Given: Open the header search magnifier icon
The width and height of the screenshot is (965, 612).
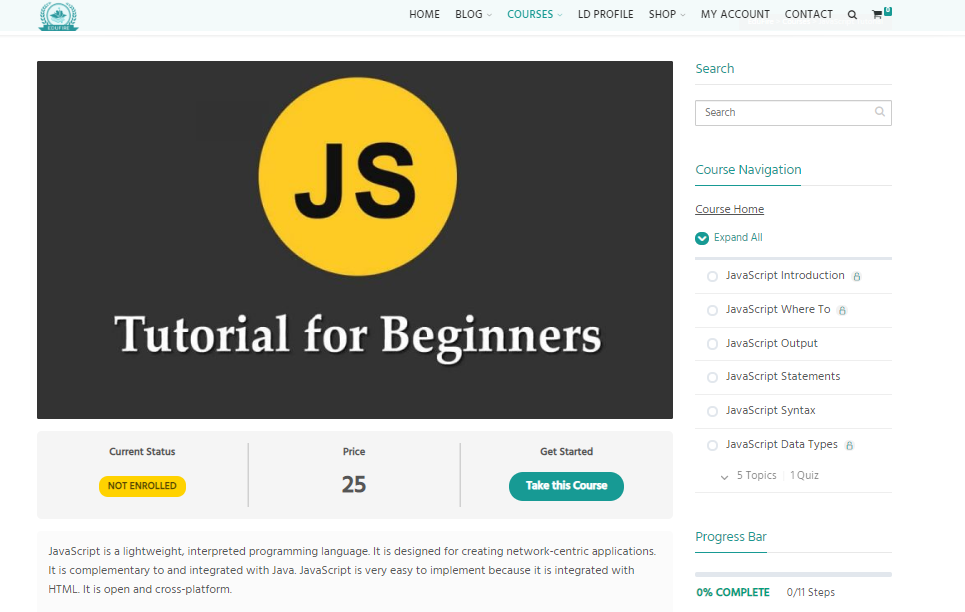Looking at the screenshot, I should click(852, 15).
